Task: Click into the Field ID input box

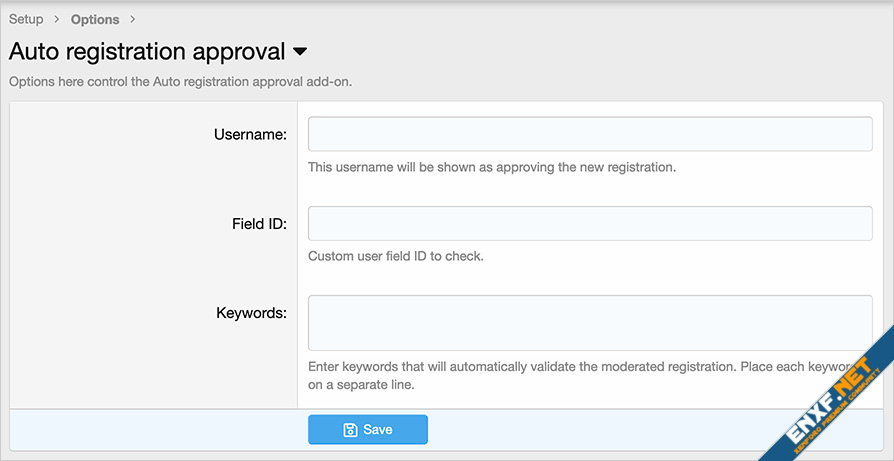Action: click(590, 223)
